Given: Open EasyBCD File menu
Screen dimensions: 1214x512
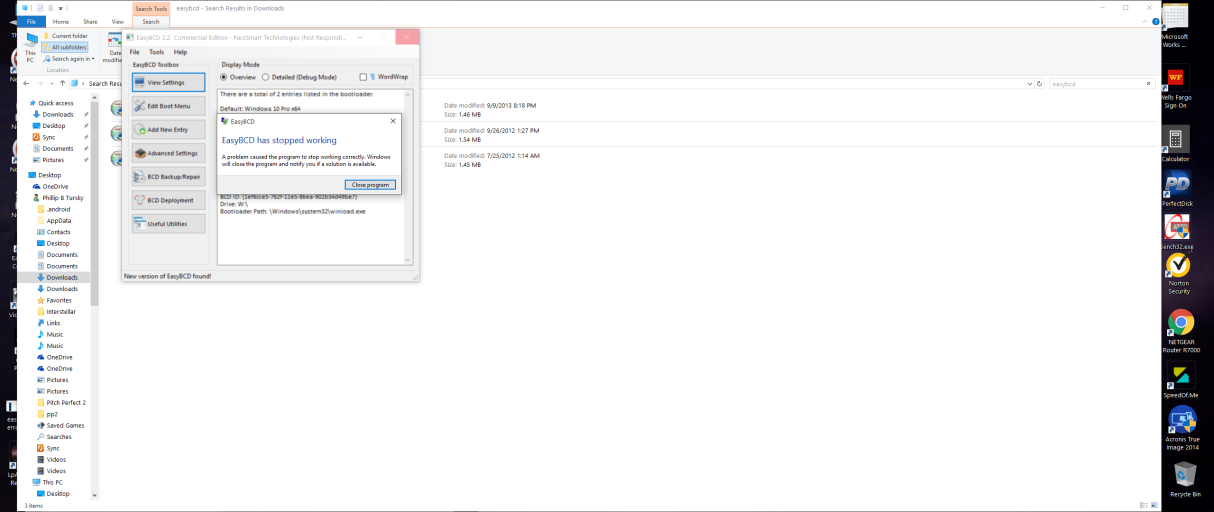Looking at the screenshot, I should pos(134,52).
